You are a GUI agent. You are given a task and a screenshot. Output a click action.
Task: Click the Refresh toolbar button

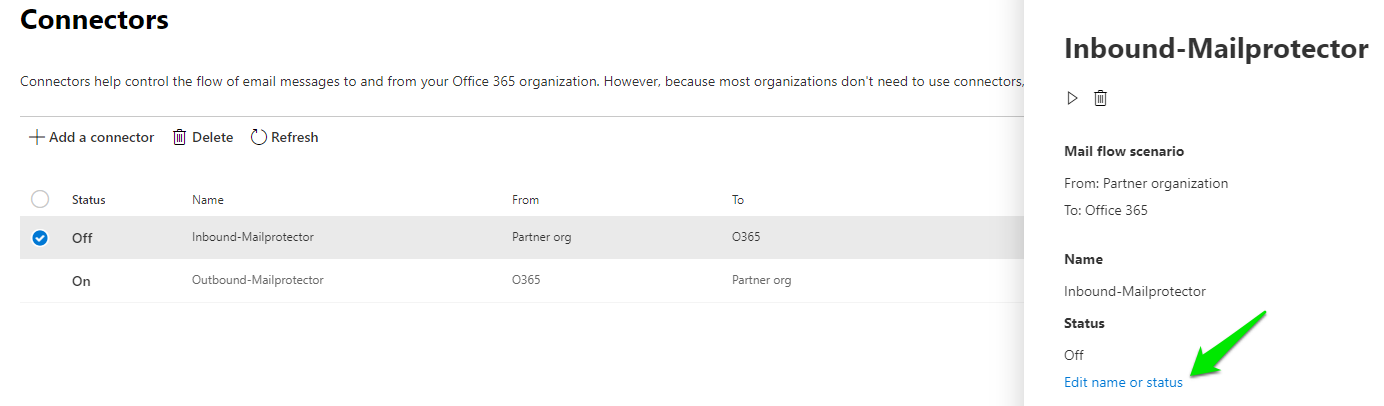click(x=284, y=137)
